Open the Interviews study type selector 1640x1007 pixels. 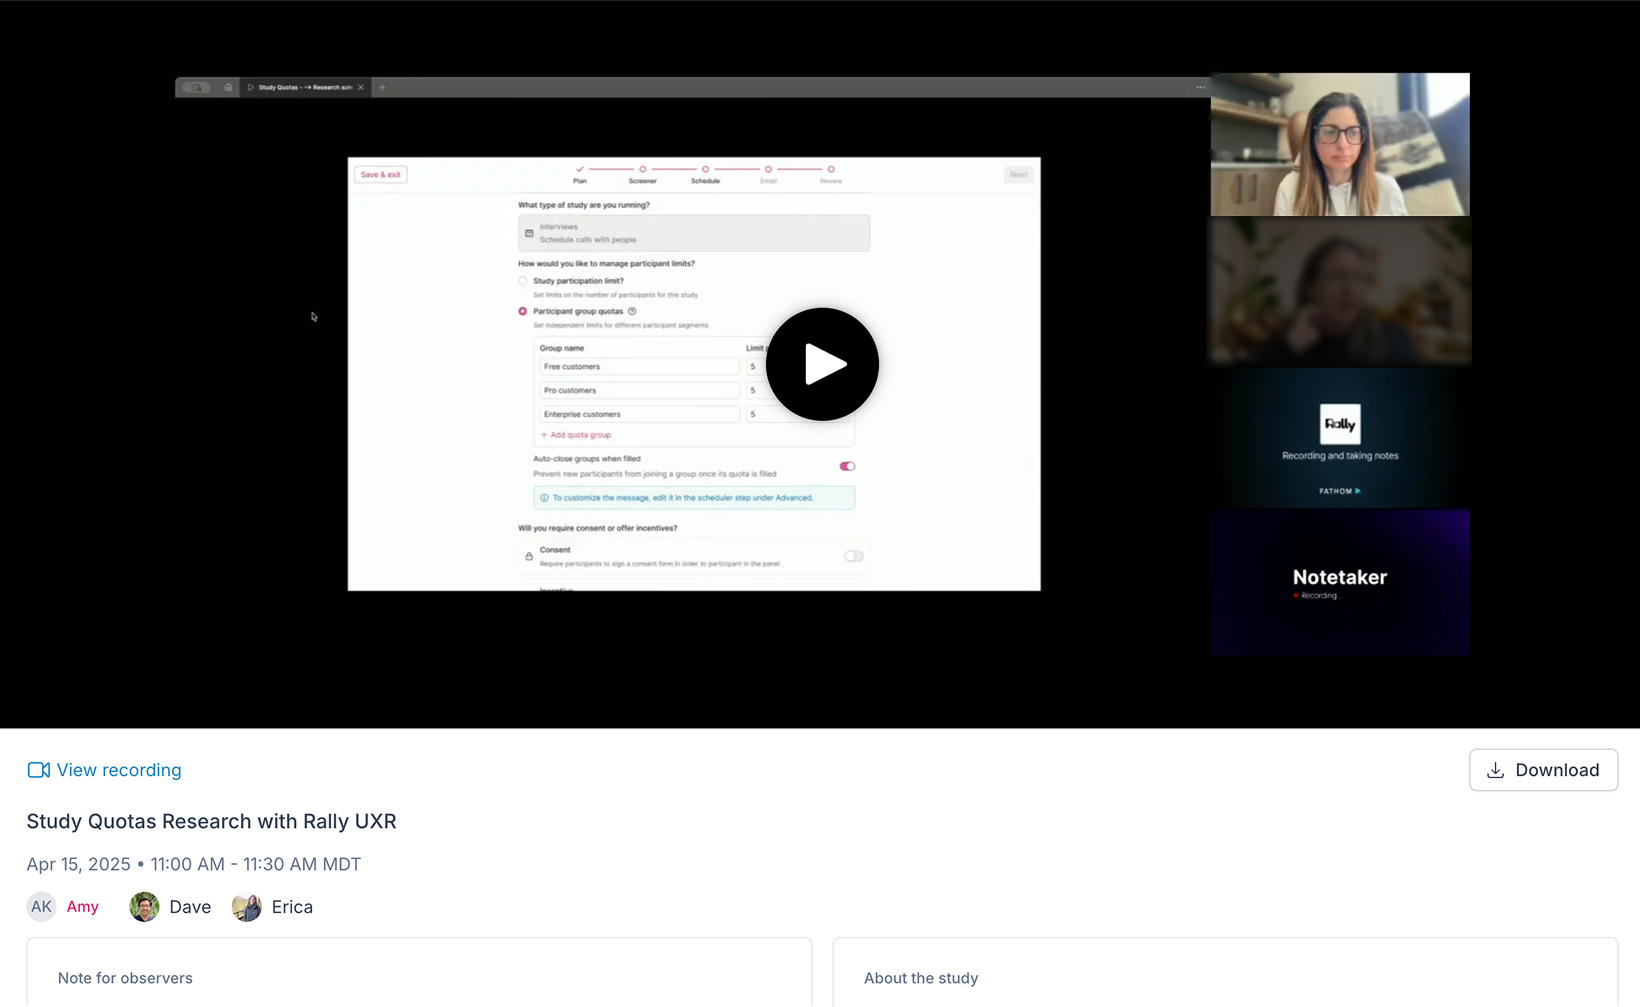(x=693, y=233)
